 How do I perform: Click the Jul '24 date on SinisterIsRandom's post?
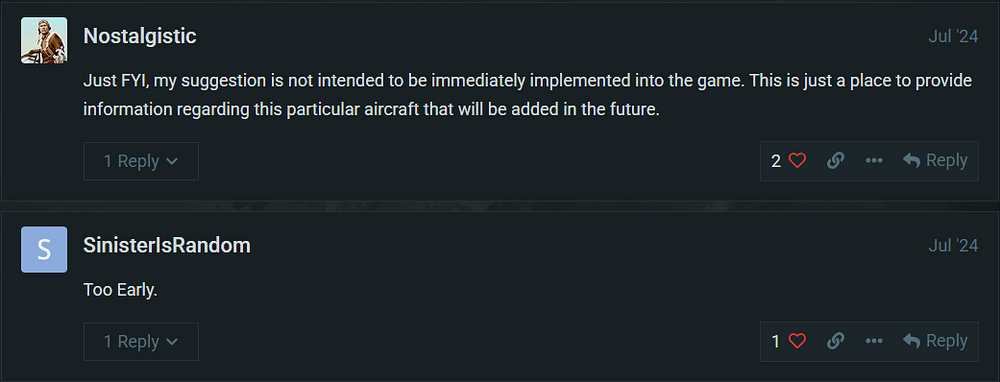pos(953,246)
